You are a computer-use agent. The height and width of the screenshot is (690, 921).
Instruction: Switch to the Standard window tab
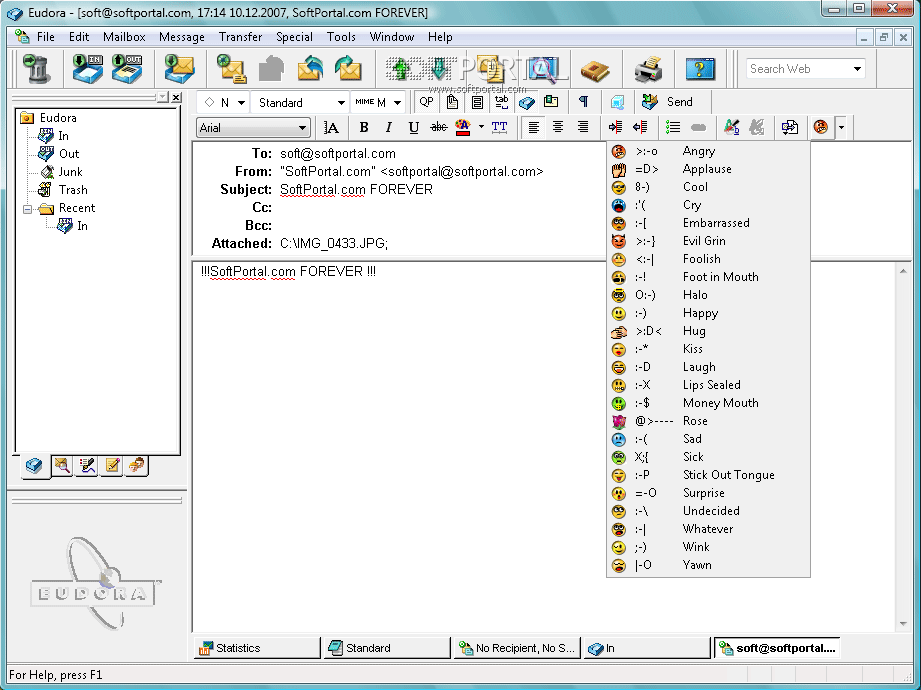tap(386, 648)
